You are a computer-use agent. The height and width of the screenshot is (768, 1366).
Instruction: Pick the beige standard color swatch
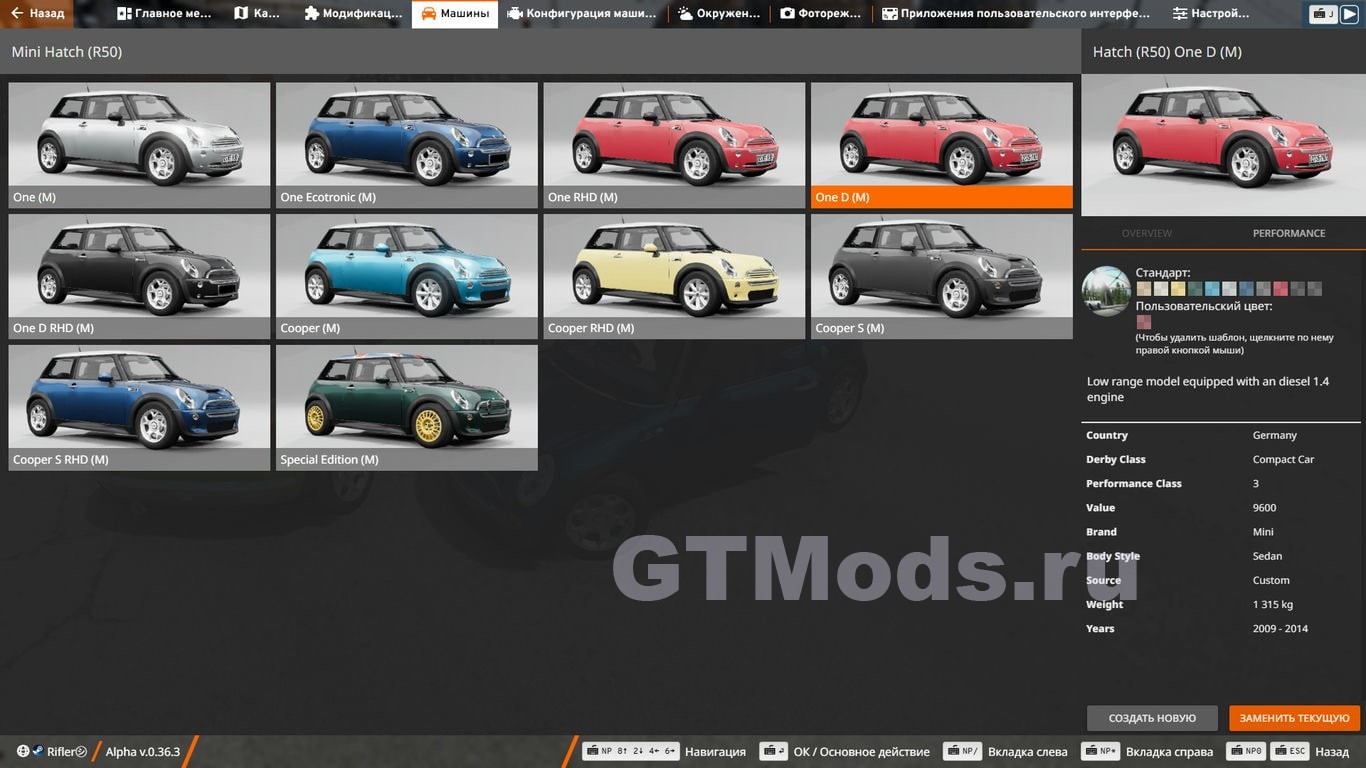(x=1143, y=289)
